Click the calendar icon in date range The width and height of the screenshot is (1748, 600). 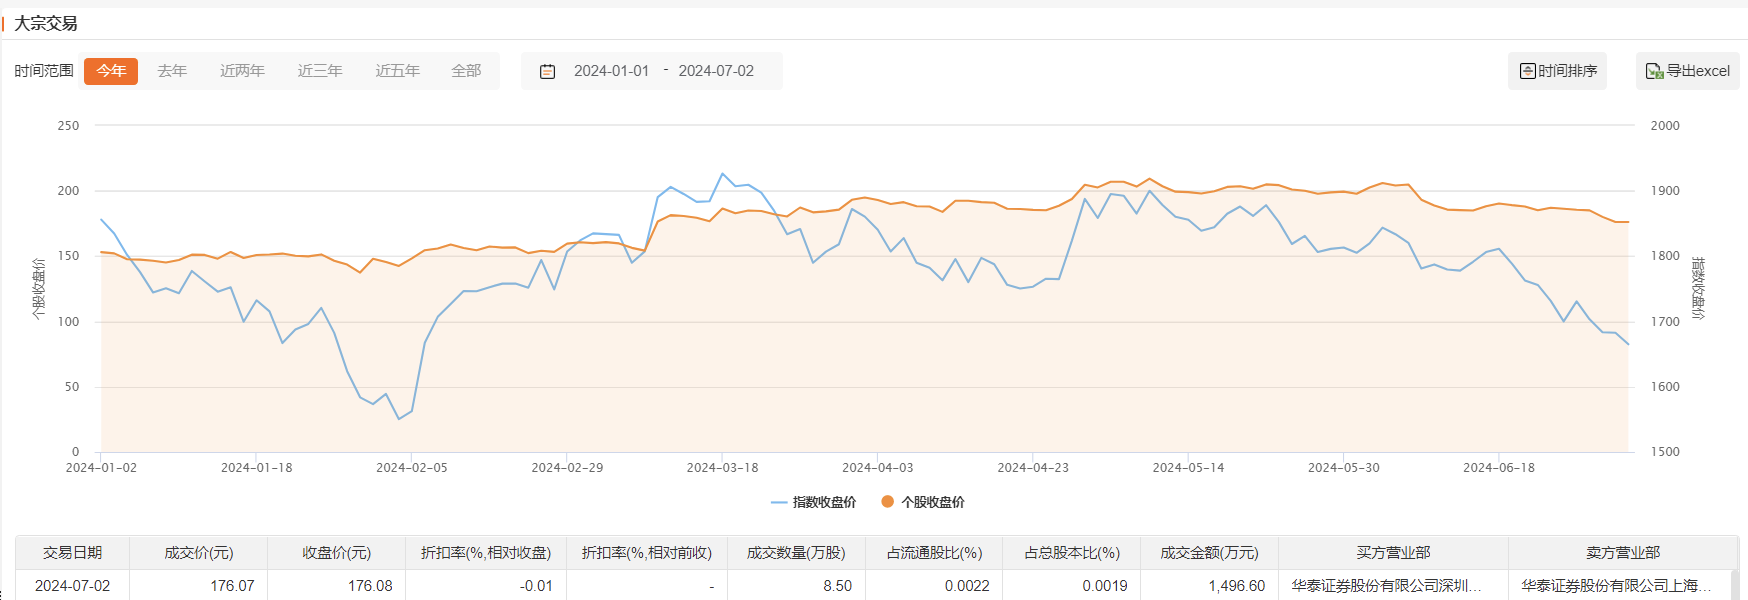pos(547,71)
